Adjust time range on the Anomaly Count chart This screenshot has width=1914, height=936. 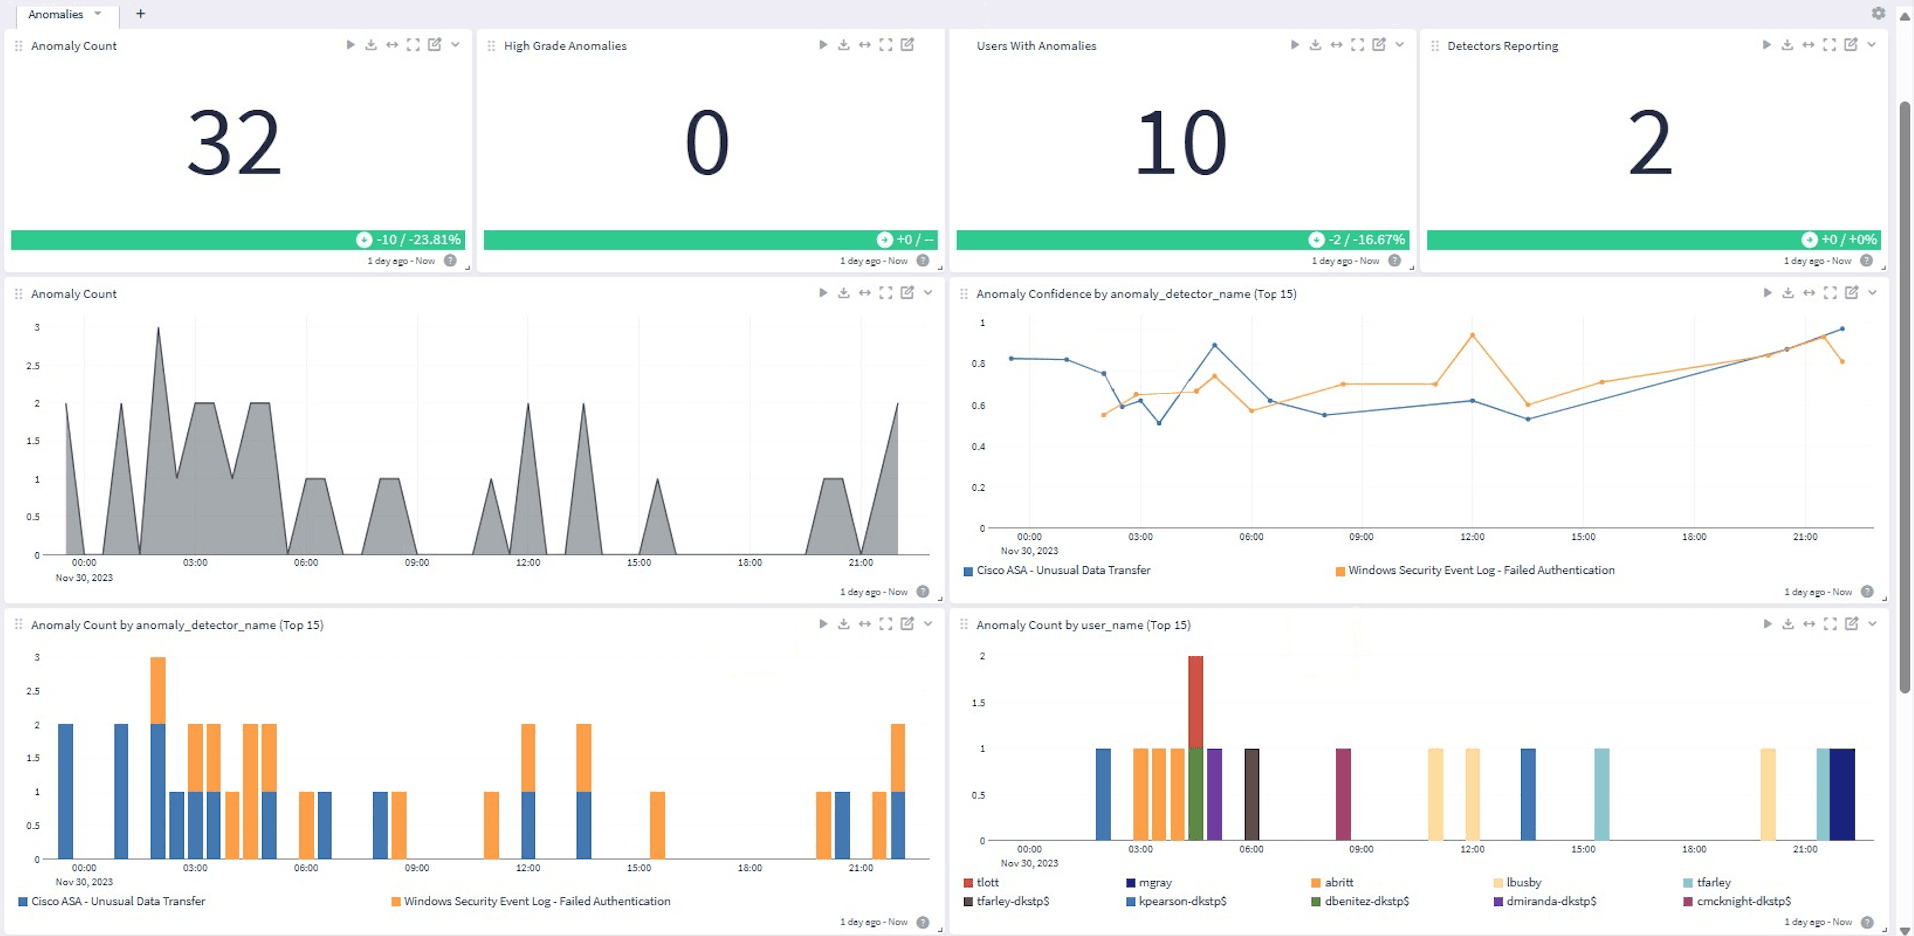pyautogui.click(x=864, y=292)
